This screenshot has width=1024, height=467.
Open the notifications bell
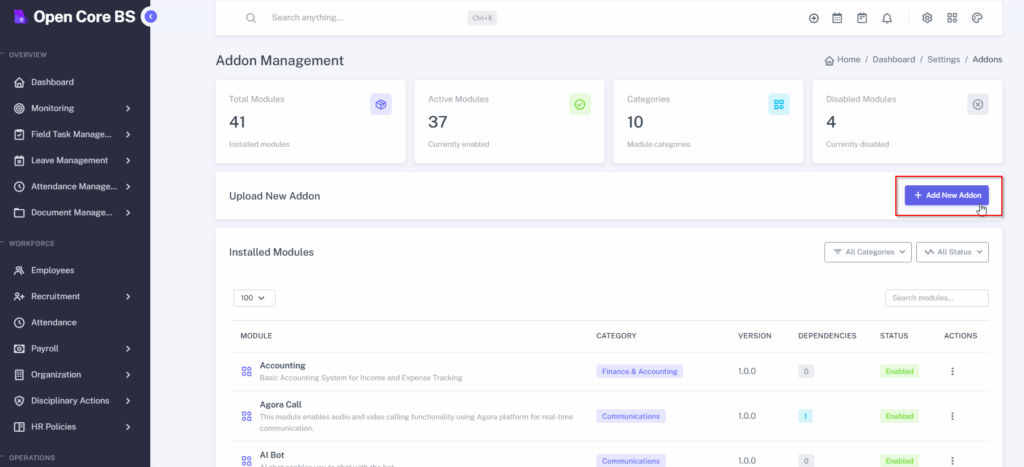pos(887,18)
